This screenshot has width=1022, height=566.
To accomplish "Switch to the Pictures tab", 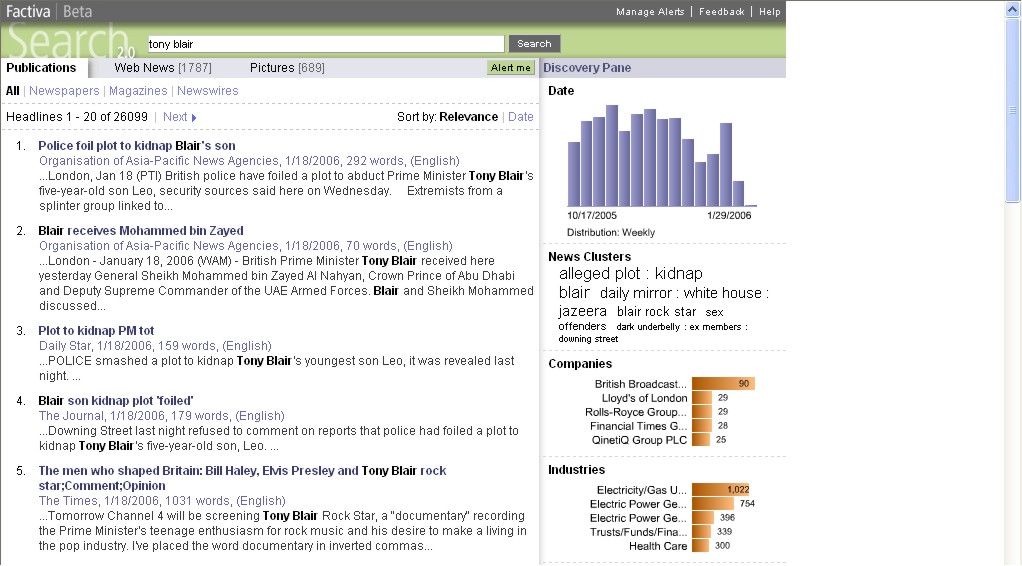I will click(x=287, y=68).
